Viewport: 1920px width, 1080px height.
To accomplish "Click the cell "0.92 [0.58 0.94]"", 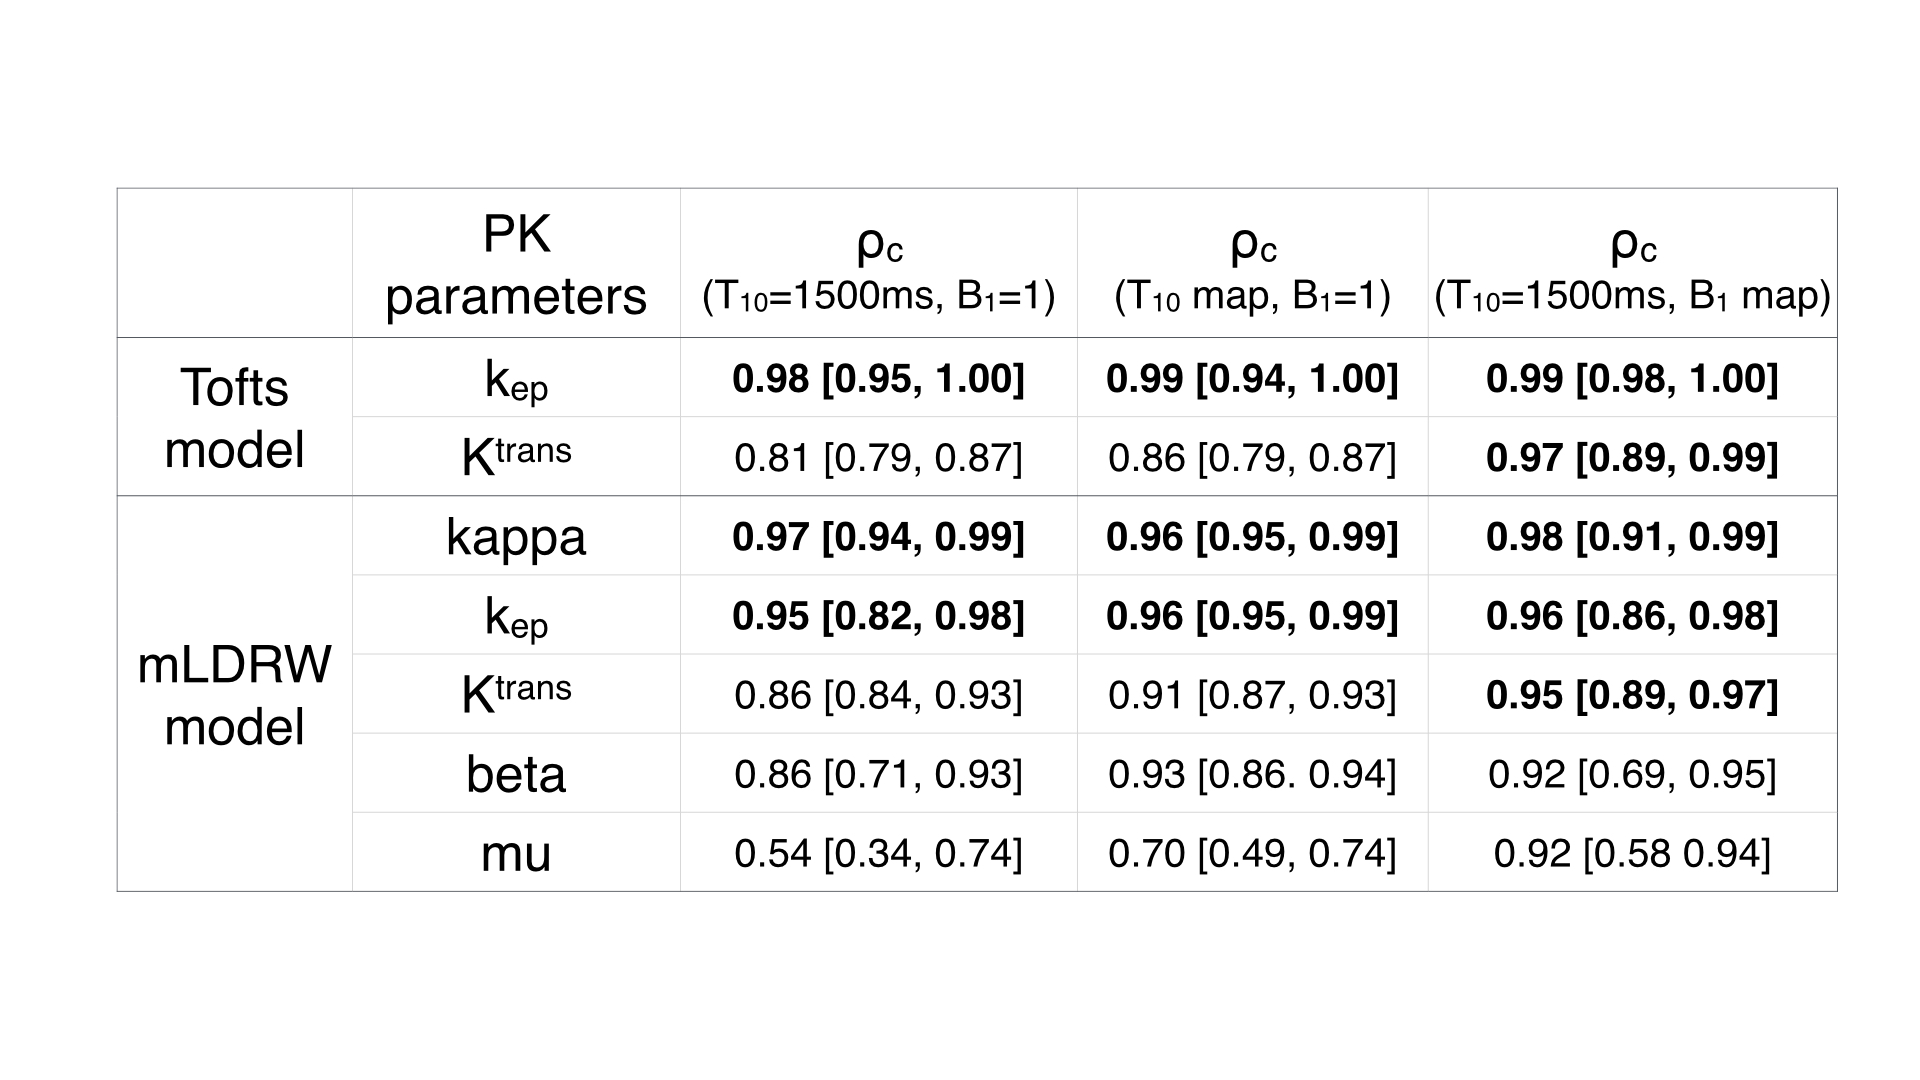I will [x=1632, y=853].
